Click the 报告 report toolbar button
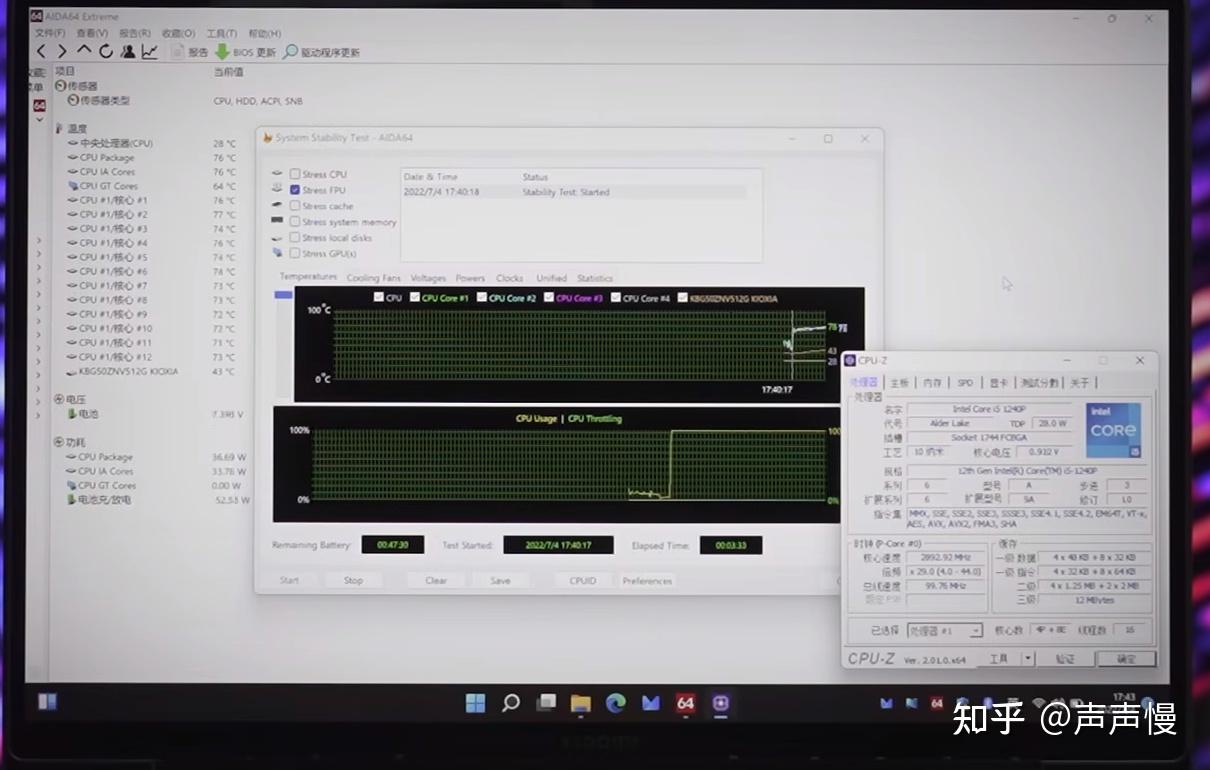Screen dimensions: 1210x770 tap(189, 52)
